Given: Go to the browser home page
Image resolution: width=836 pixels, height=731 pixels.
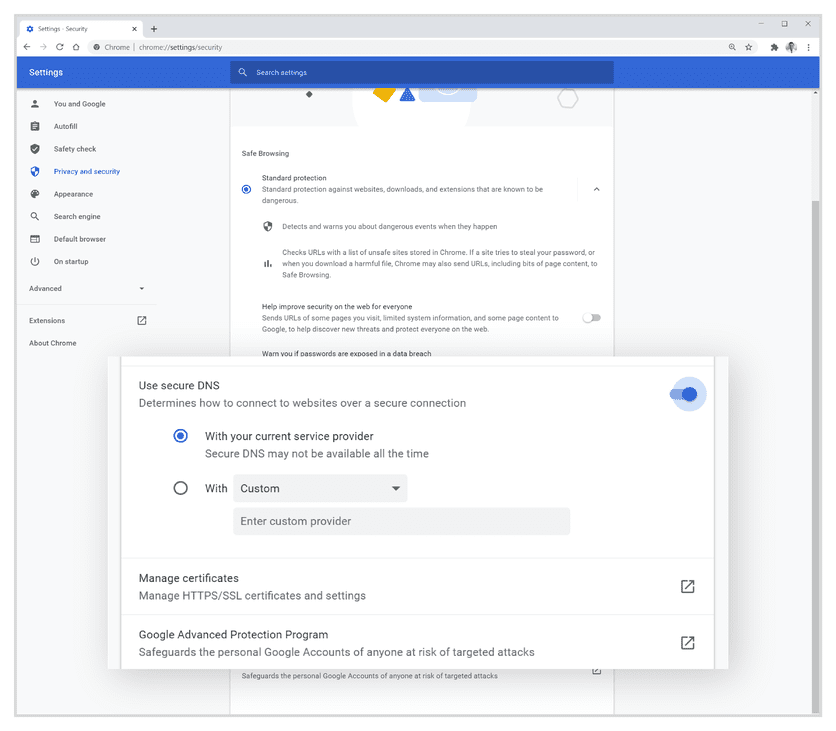Looking at the screenshot, I should [76, 47].
